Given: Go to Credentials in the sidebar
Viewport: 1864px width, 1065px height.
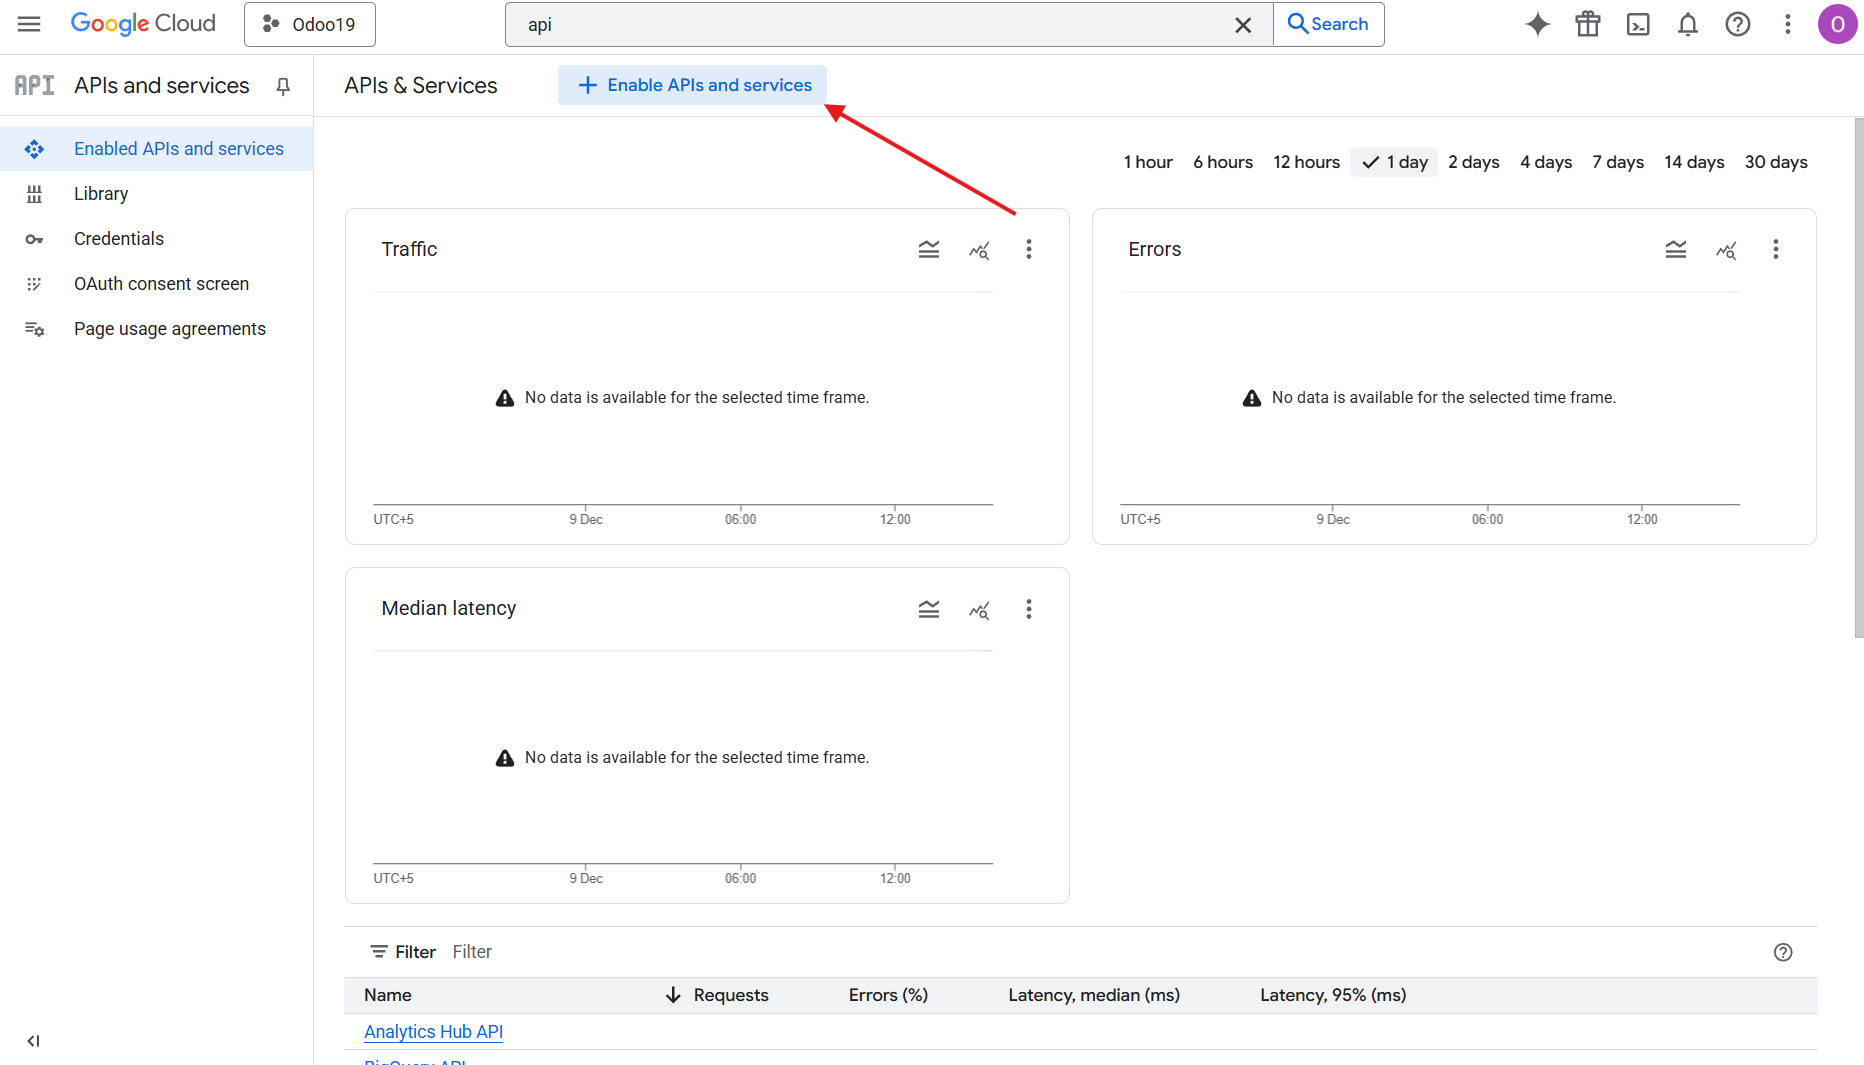Looking at the screenshot, I should [x=119, y=239].
